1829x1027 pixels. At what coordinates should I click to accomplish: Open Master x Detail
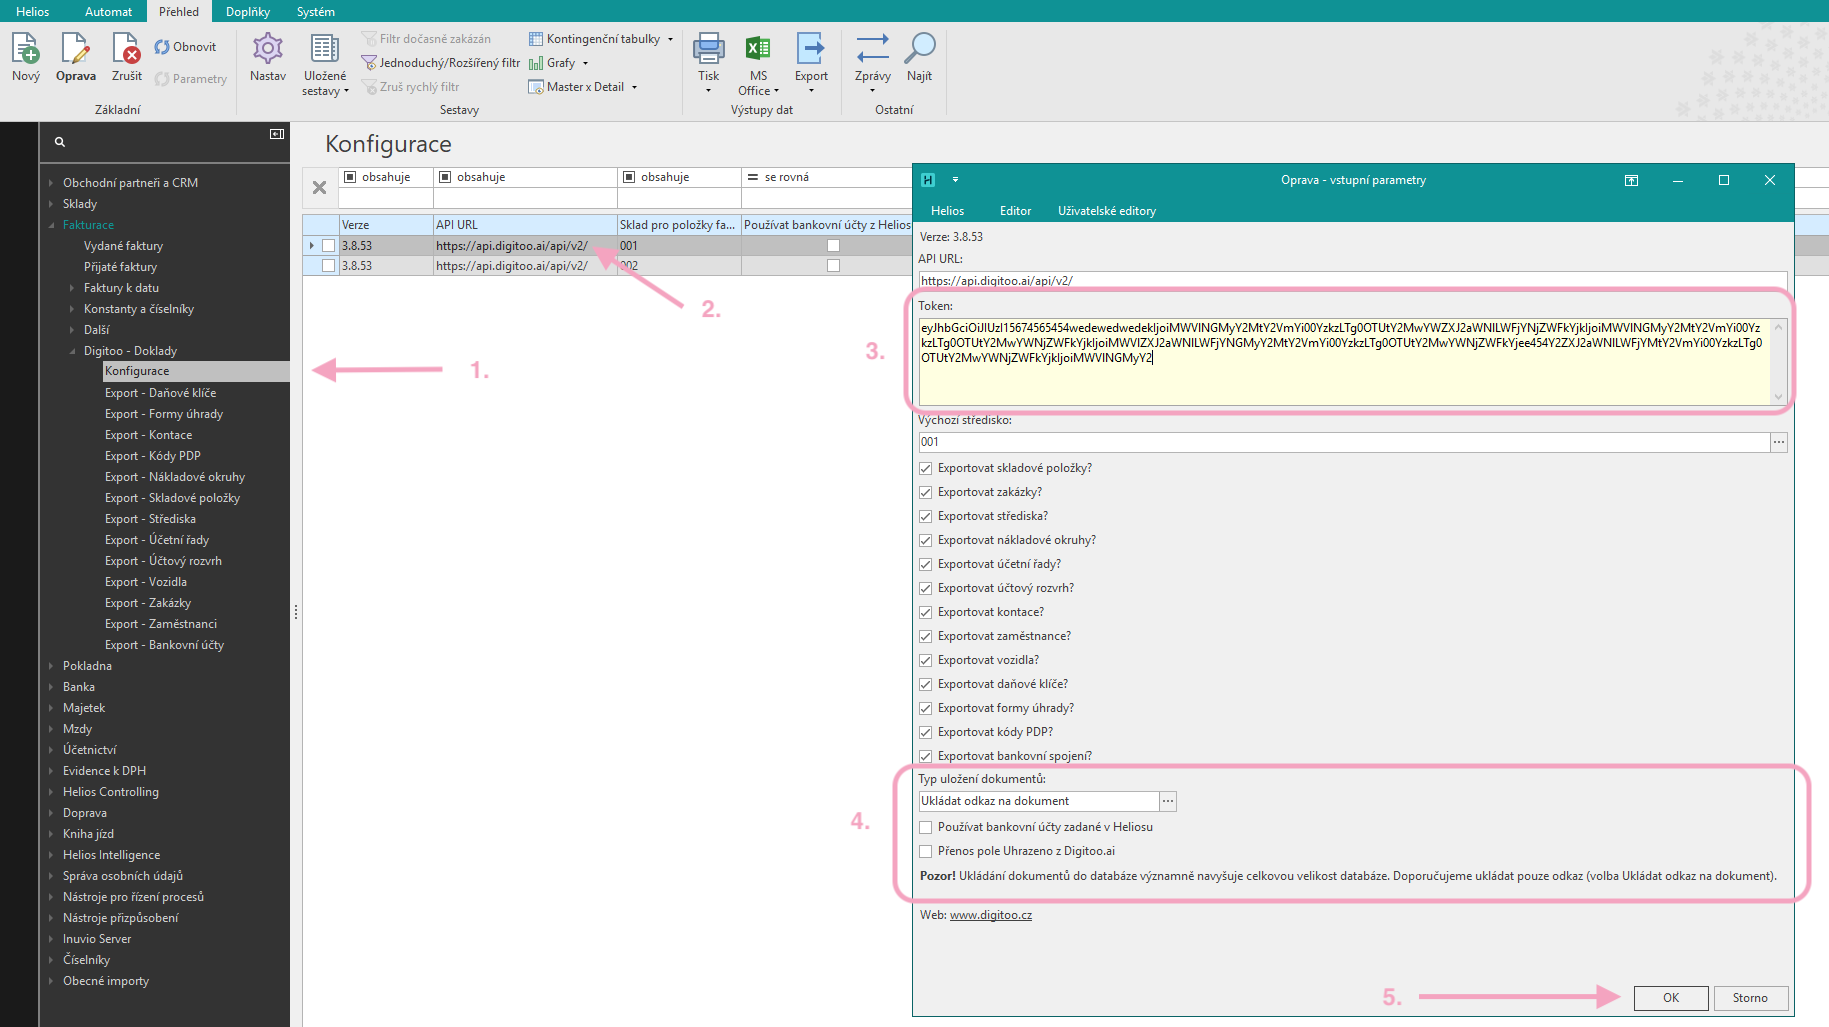582,87
